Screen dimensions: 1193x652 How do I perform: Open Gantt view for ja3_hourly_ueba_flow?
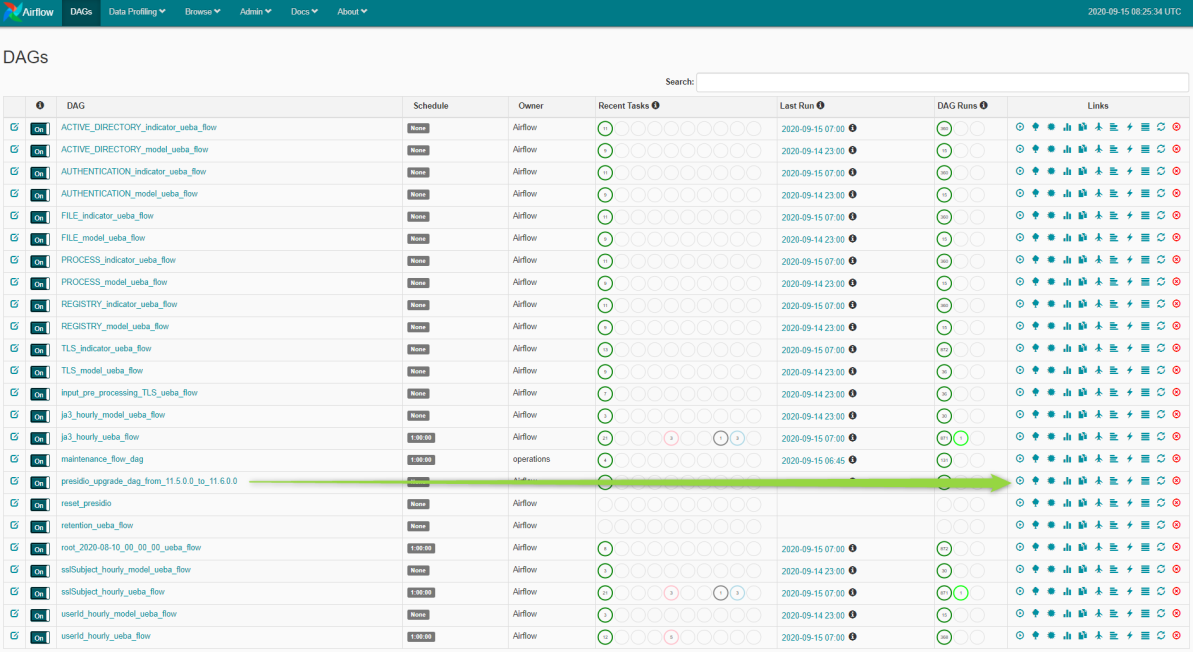[1114, 437]
